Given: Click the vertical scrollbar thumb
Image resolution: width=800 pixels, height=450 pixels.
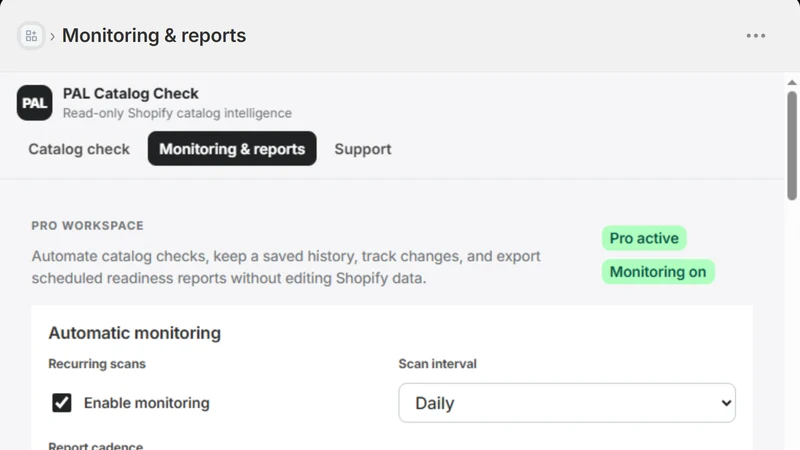Looking at the screenshot, I should pos(792,145).
